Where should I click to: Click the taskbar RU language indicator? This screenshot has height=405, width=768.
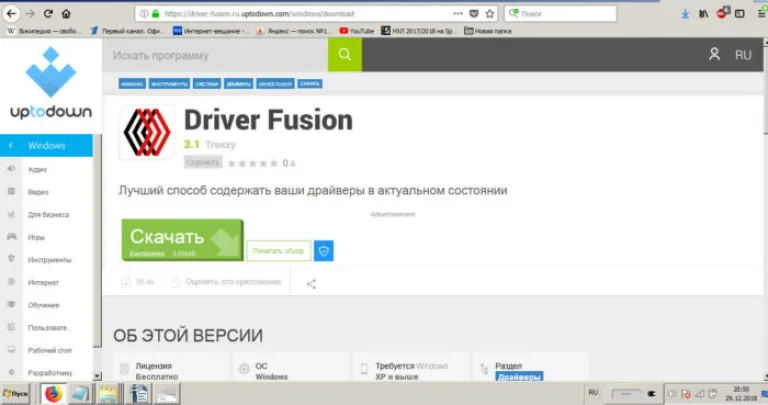point(593,393)
